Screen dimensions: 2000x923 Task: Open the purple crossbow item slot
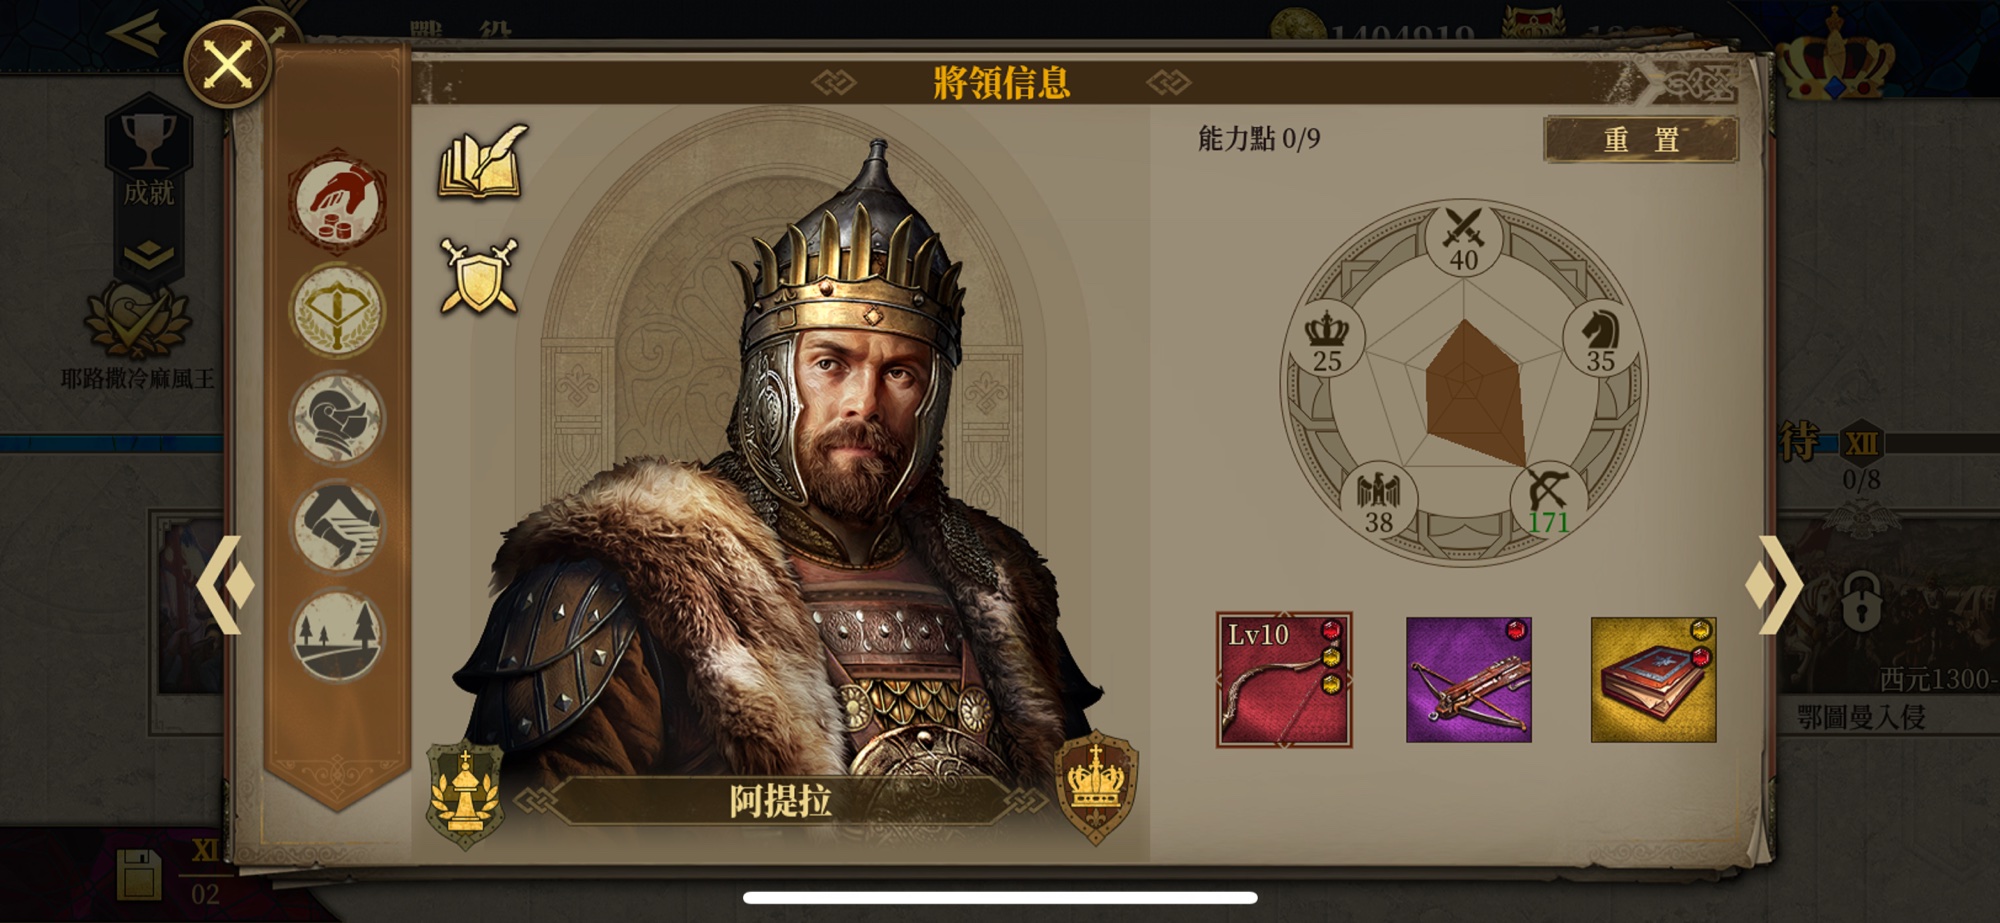[x=1468, y=680]
